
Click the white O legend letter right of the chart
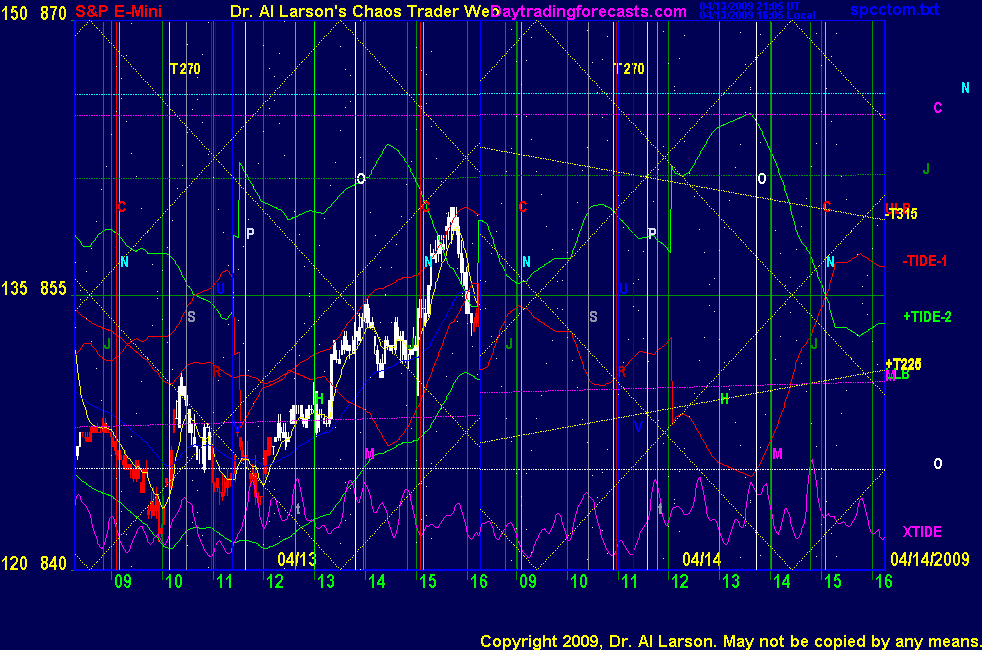click(938, 464)
